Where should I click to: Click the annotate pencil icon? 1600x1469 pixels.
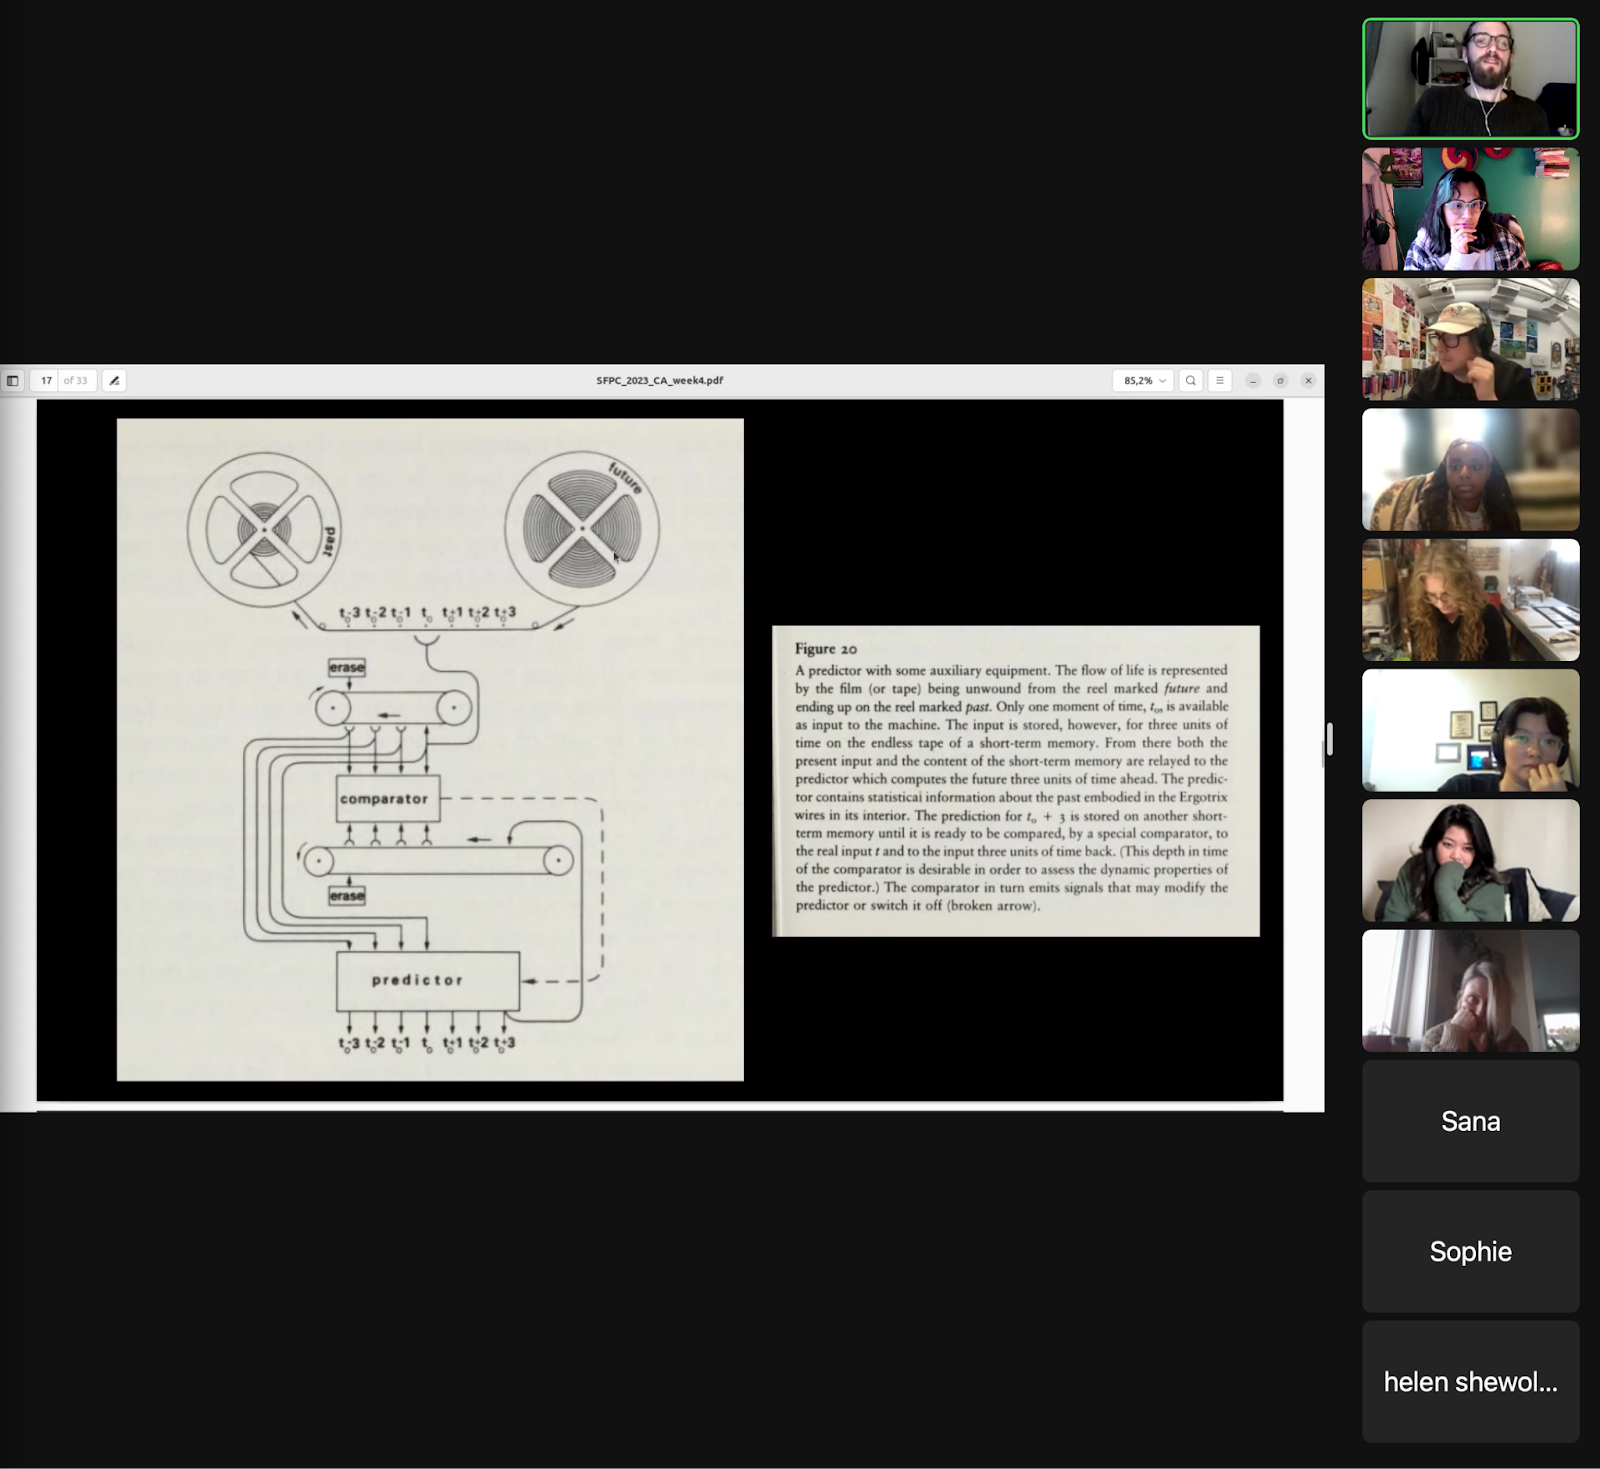click(114, 381)
